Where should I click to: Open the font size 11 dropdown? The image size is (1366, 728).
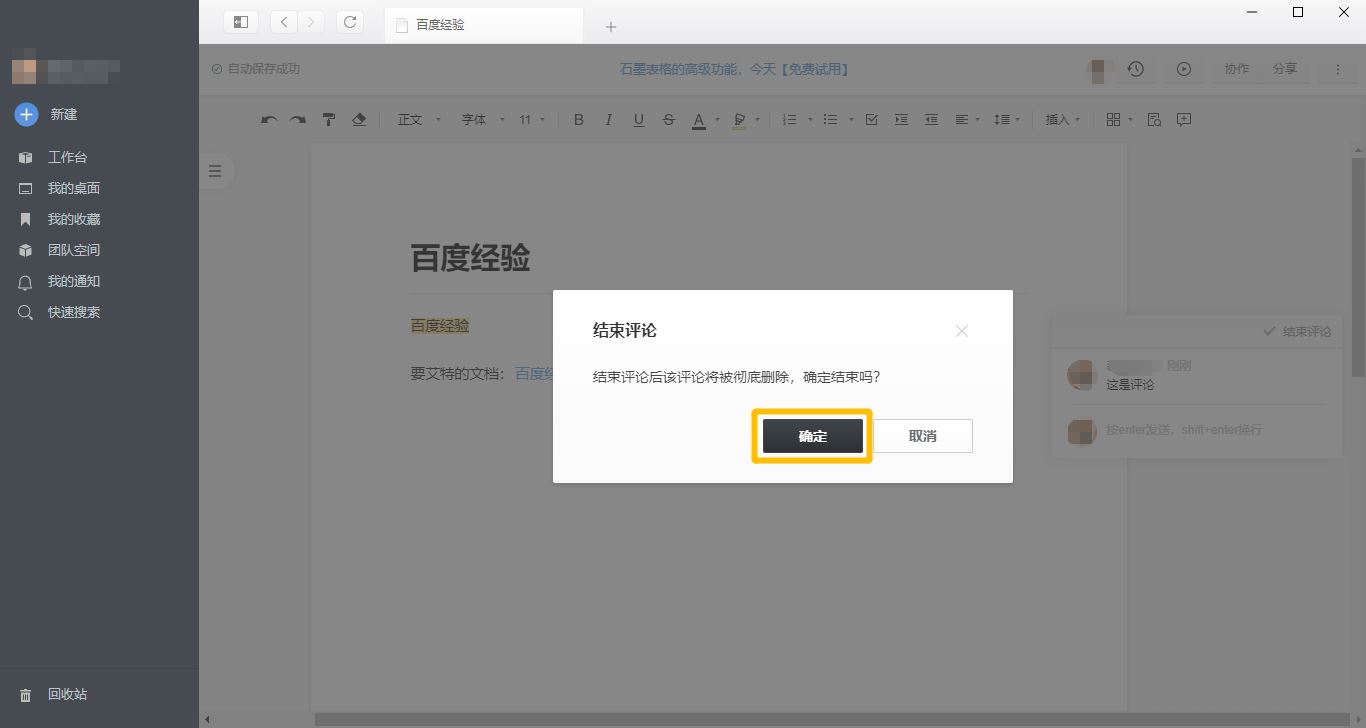532,120
